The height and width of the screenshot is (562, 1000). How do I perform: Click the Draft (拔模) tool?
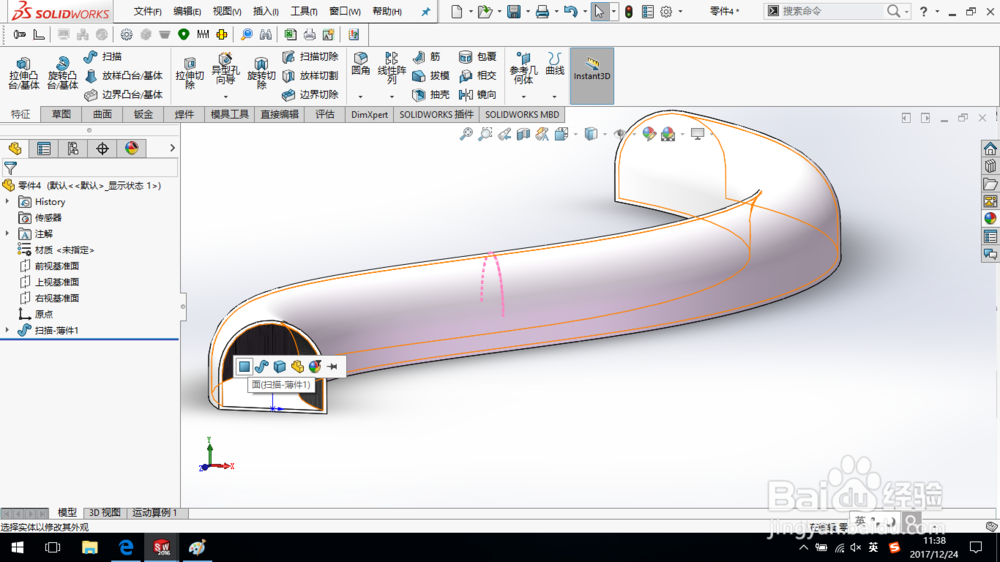tap(431, 76)
